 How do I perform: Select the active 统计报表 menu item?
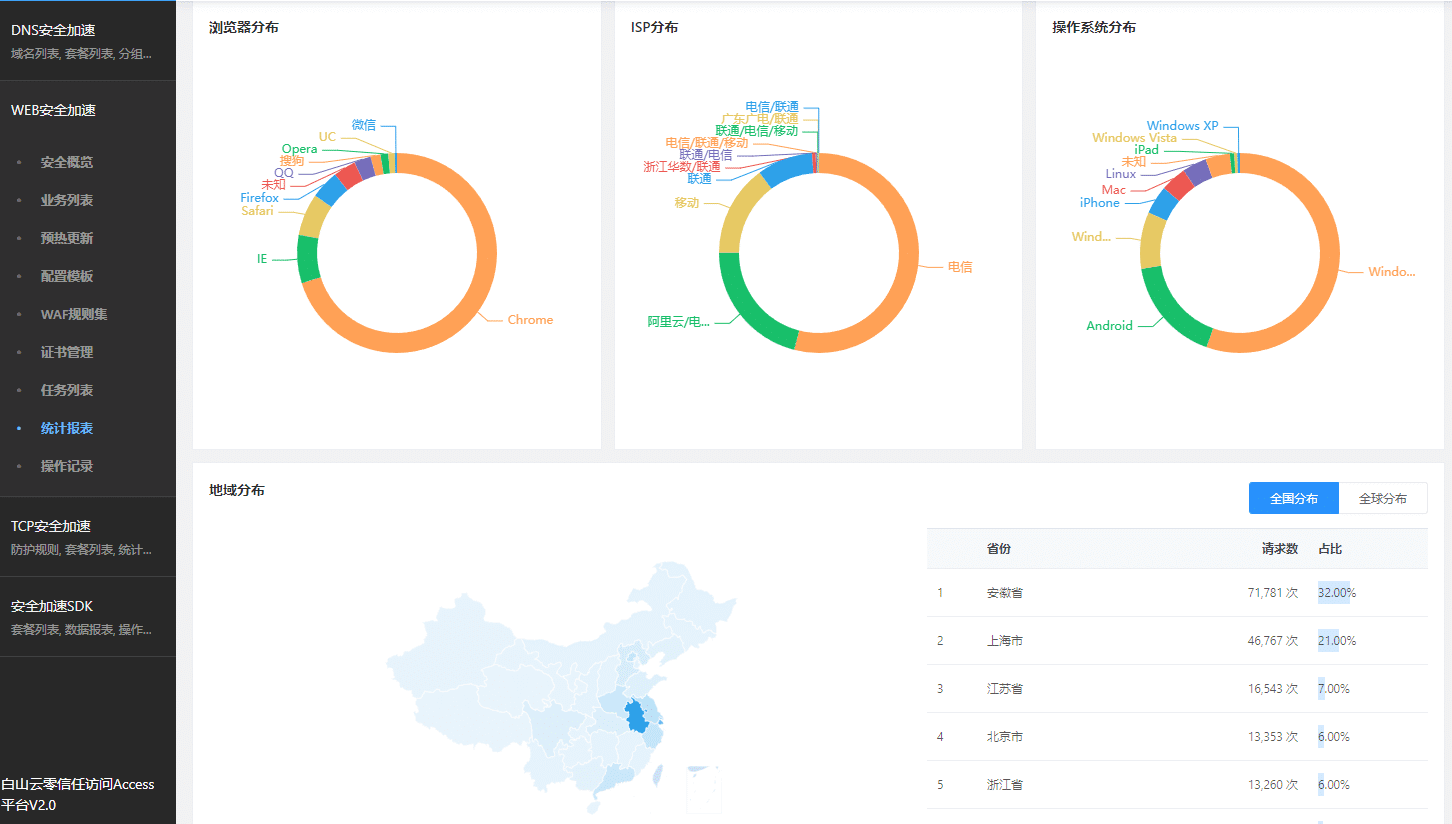click(x=67, y=428)
